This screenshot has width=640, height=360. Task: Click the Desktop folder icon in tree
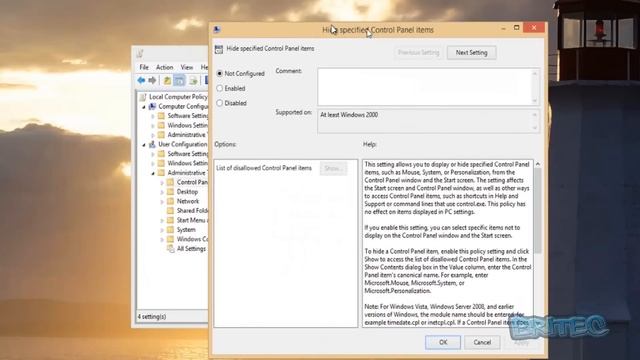170,191
